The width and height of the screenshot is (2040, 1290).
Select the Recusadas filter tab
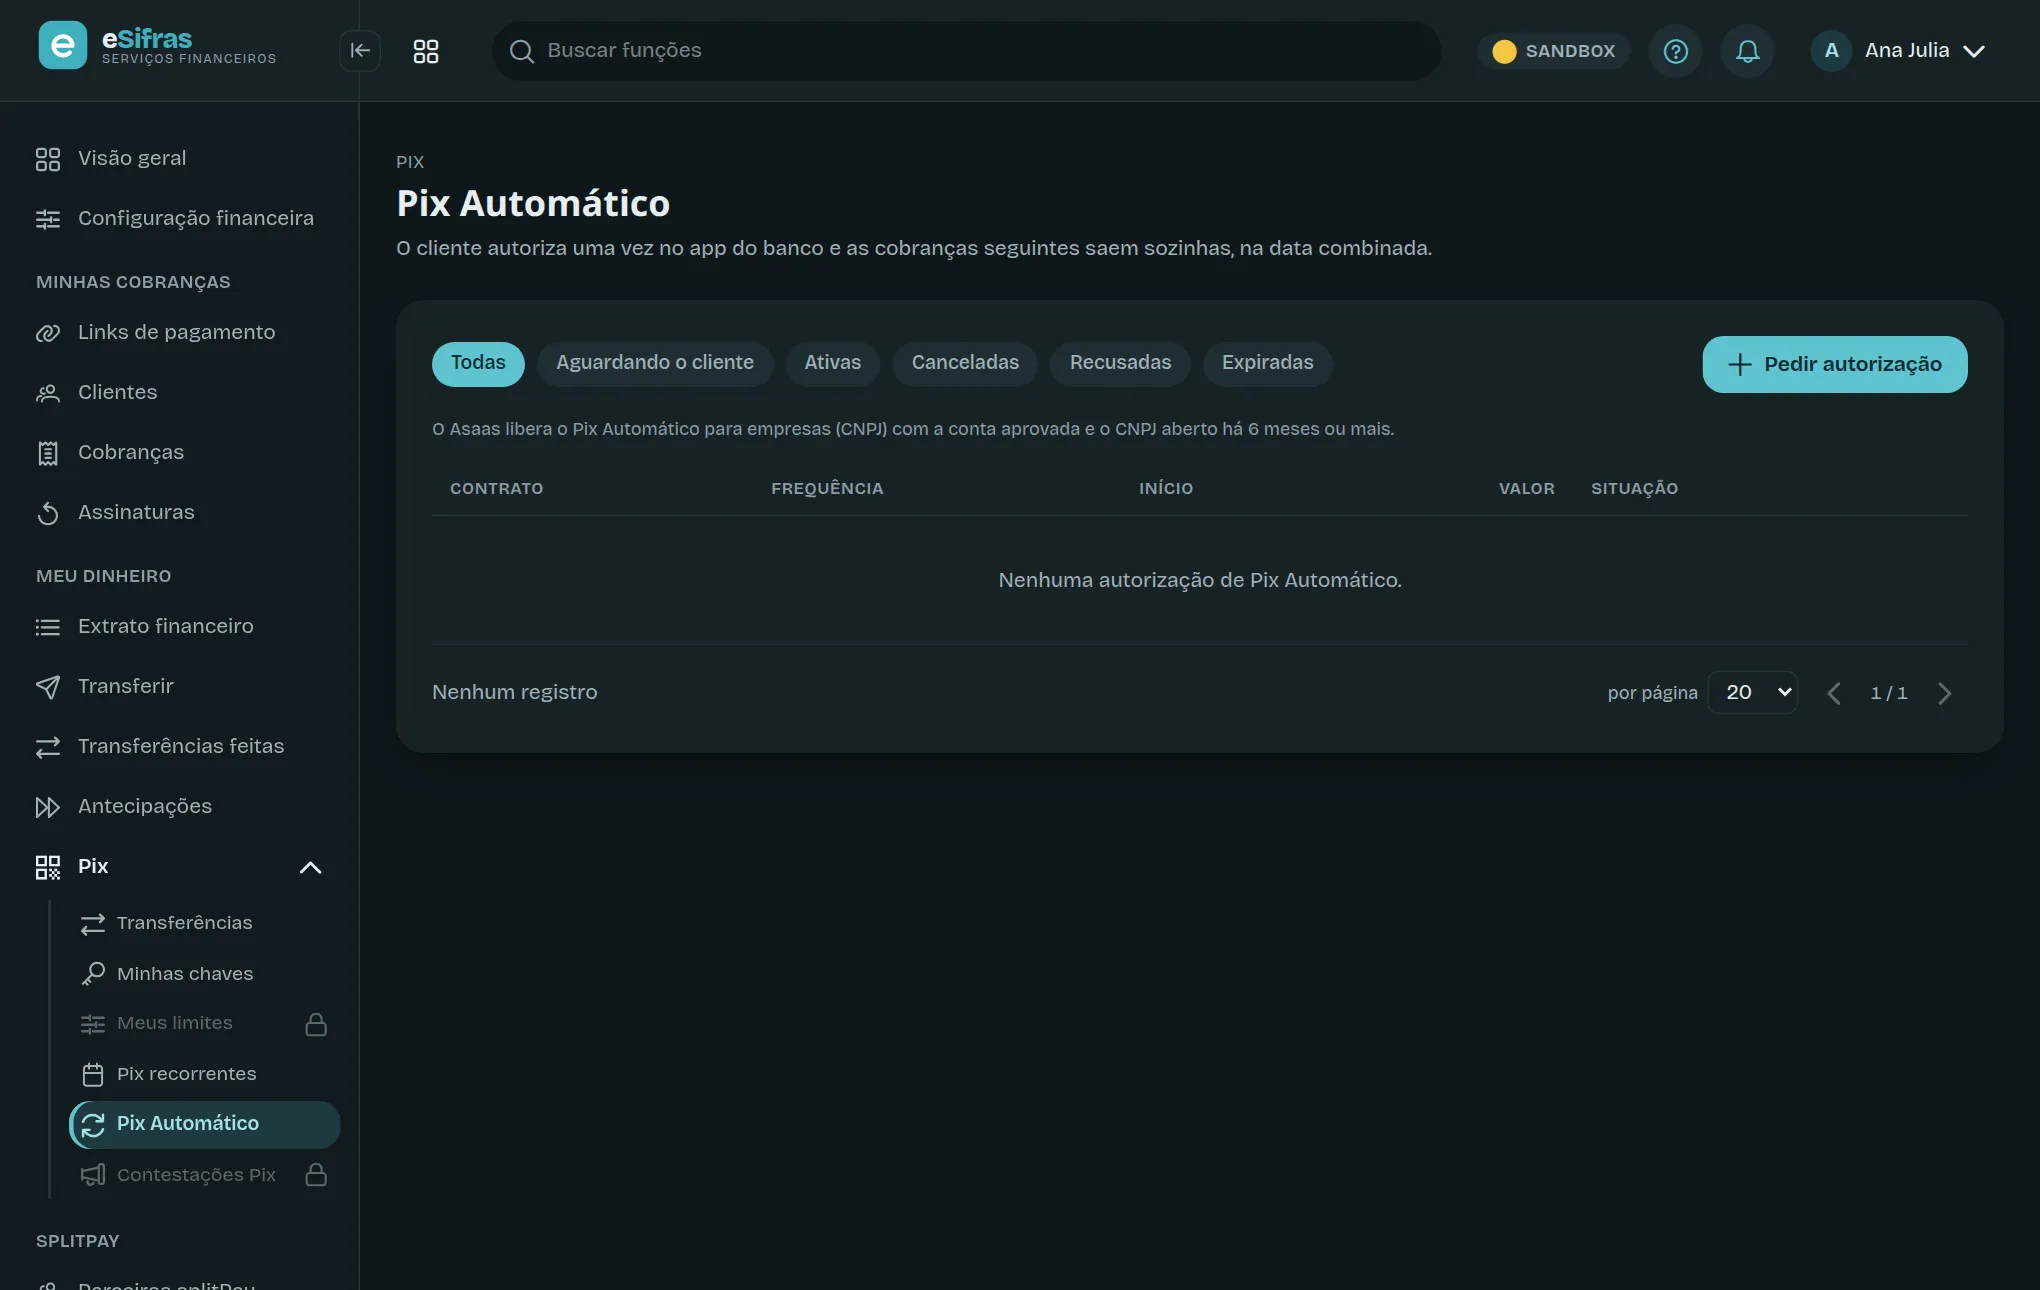(x=1120, y=363)
